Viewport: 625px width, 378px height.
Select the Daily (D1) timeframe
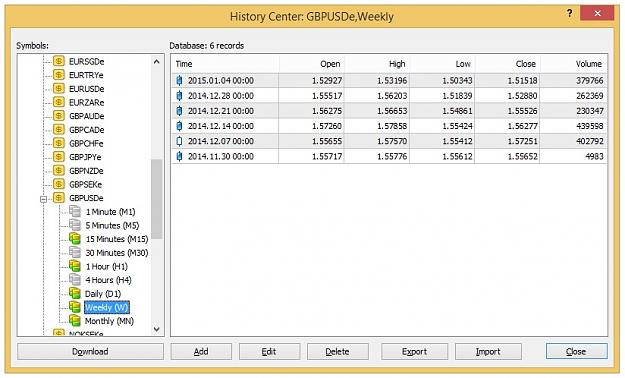pos(103,294)
